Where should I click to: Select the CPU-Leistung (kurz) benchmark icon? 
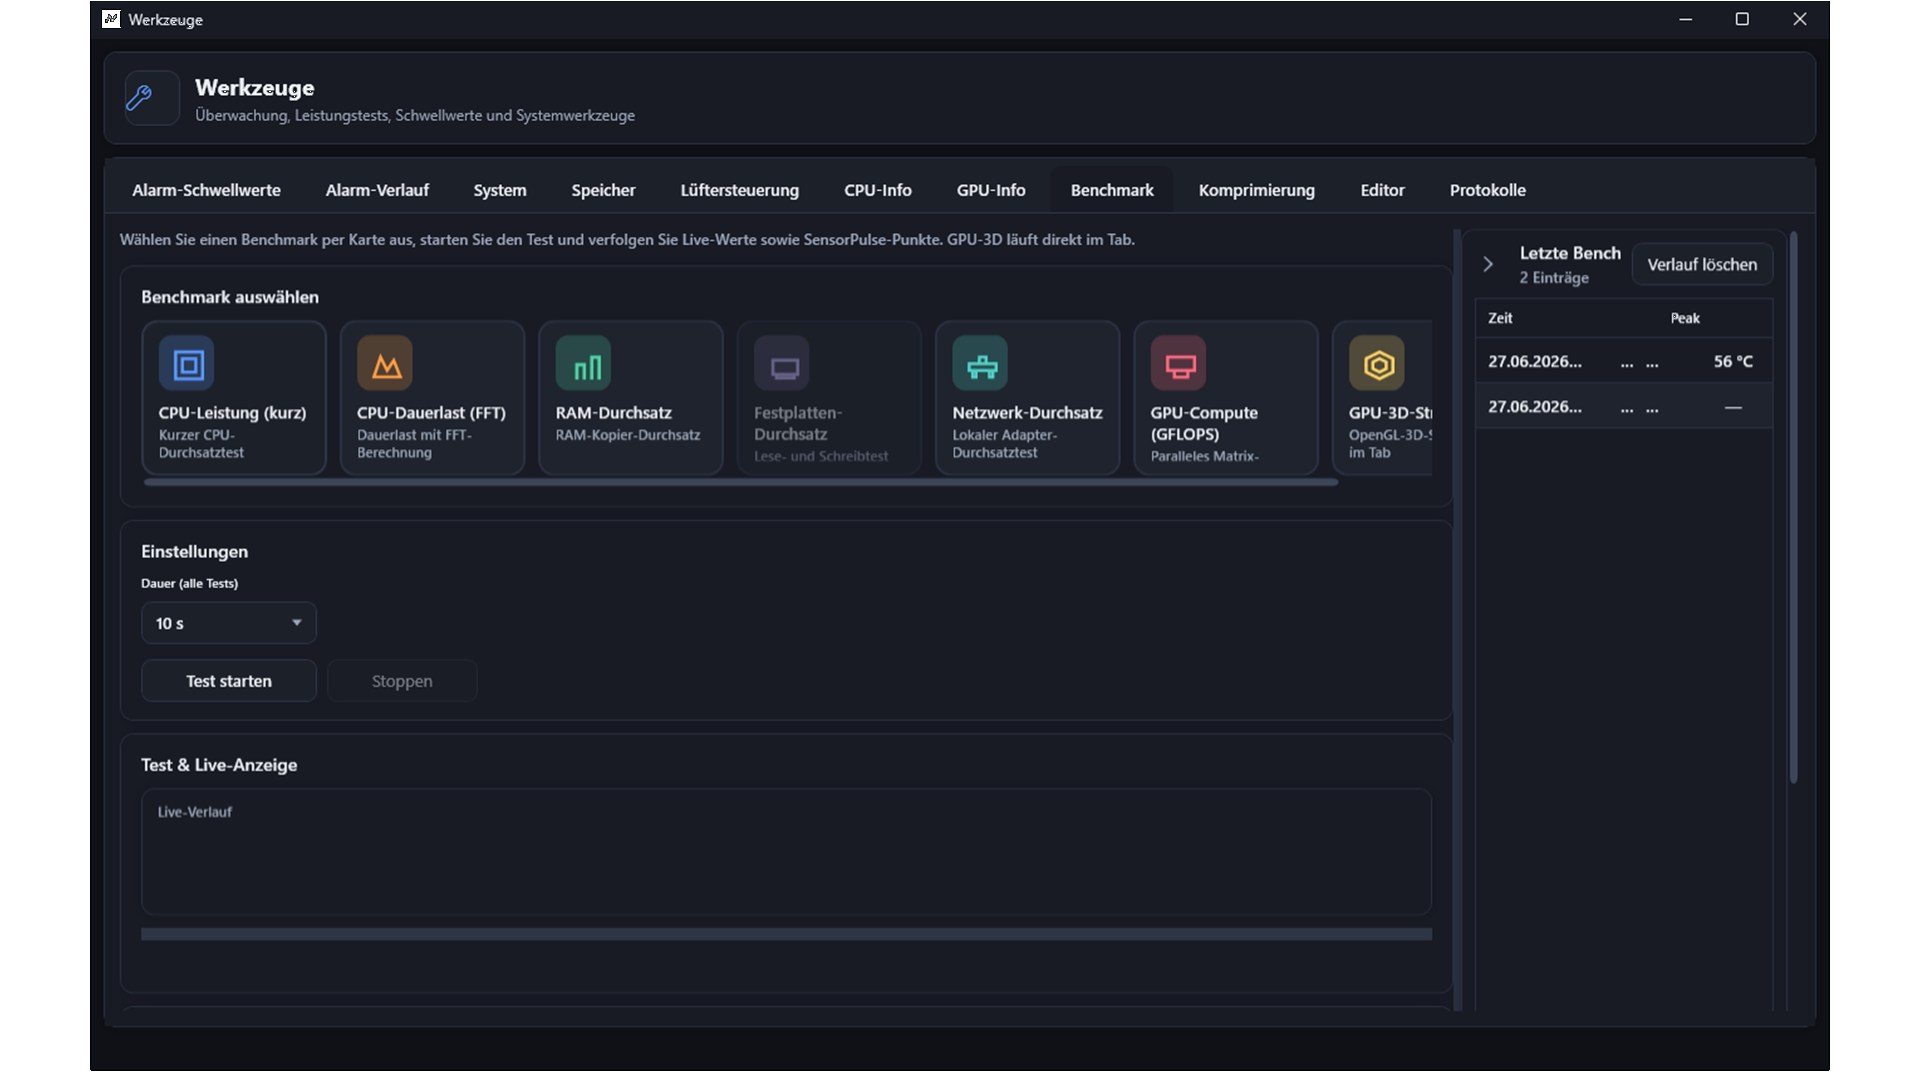[187, 364]
